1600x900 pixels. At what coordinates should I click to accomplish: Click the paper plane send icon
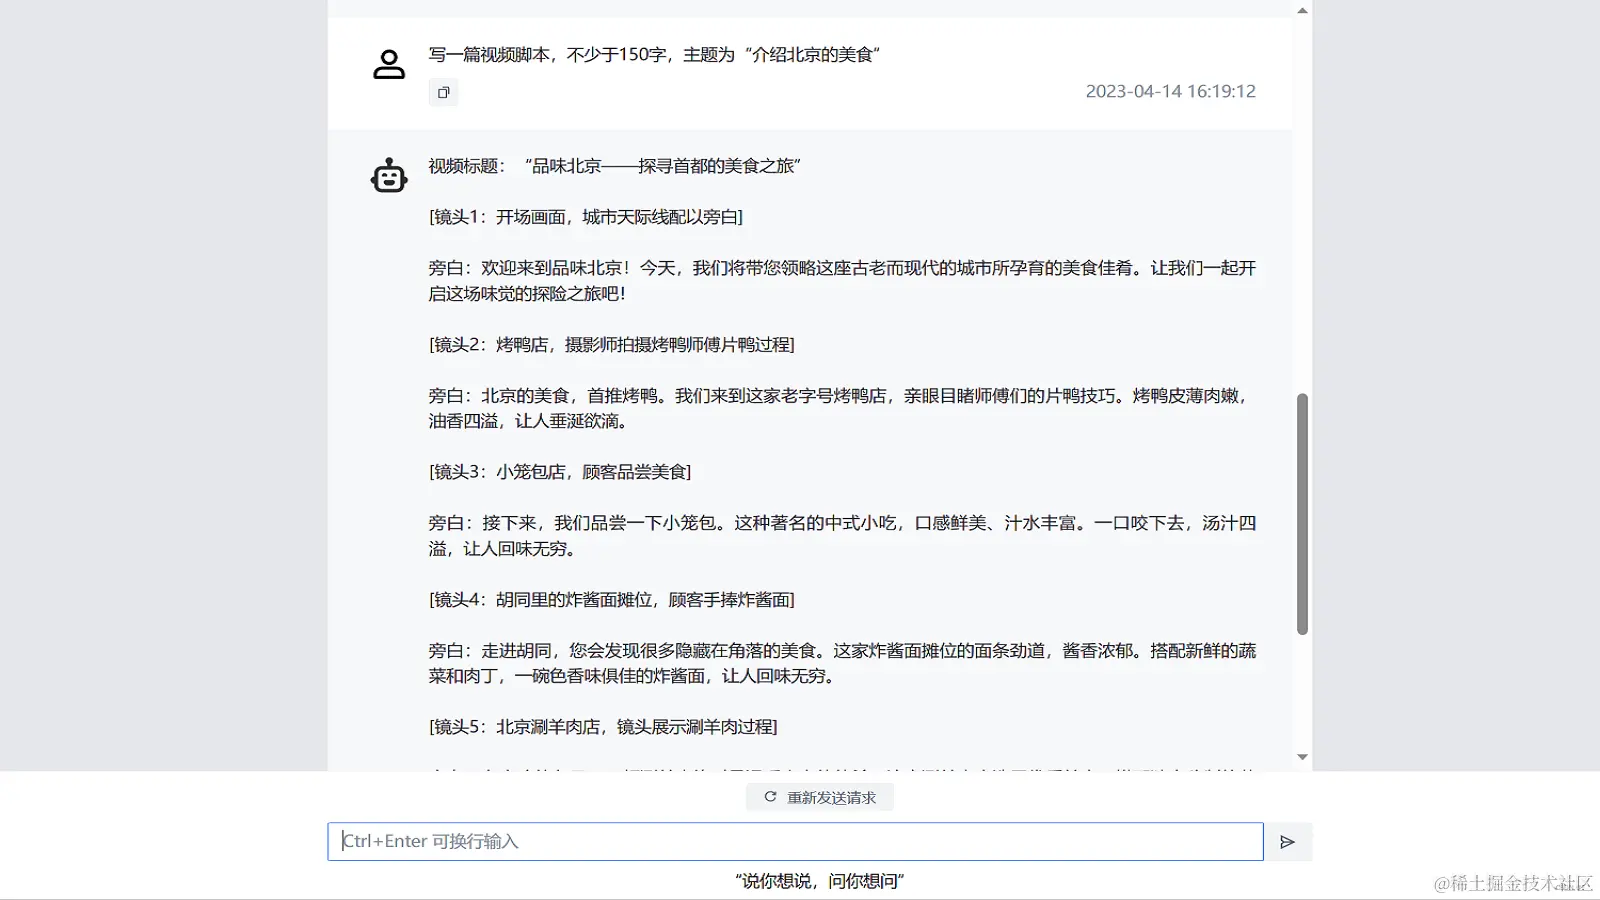click(1288, 841)
